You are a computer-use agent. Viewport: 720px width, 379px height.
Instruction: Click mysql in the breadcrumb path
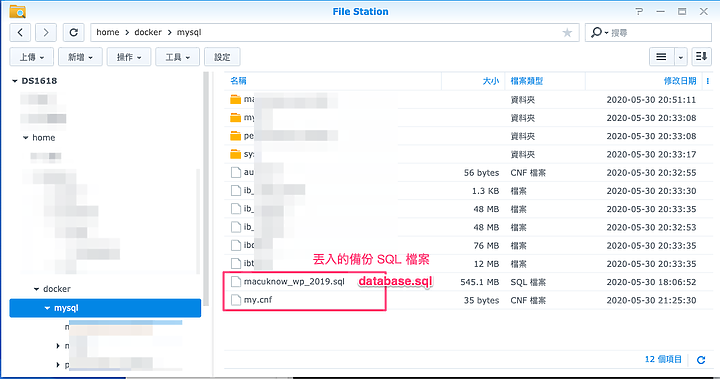[189, 32]
